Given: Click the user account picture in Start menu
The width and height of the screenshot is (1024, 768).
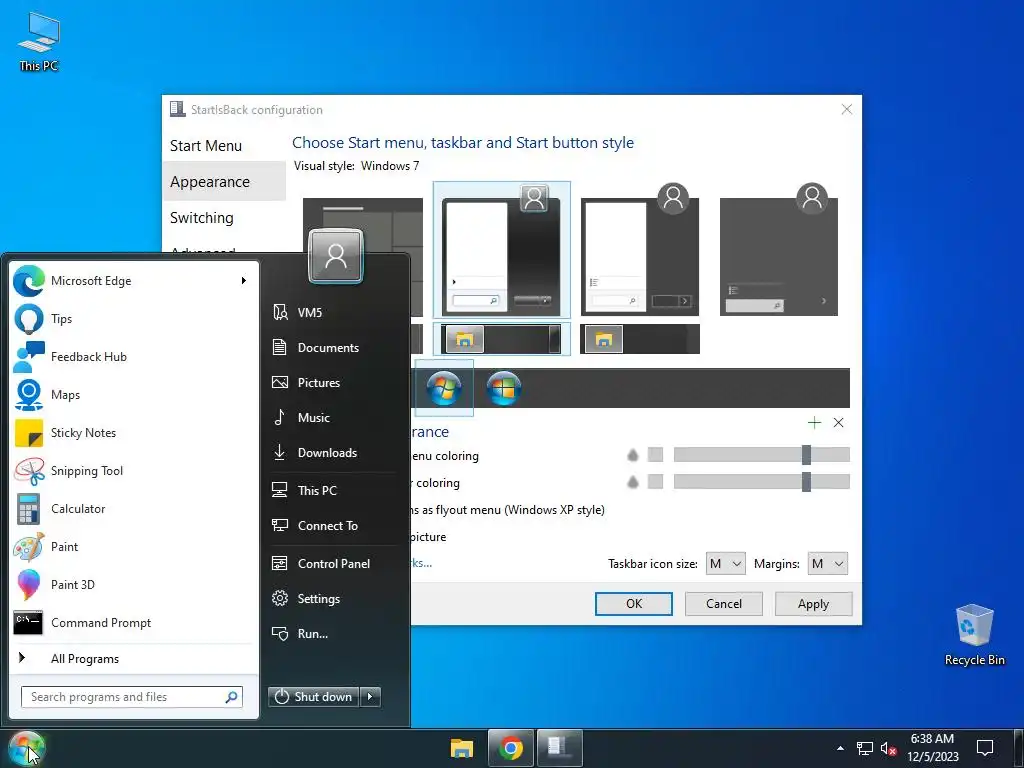Looking at the screenshot, I should [336, 255].
